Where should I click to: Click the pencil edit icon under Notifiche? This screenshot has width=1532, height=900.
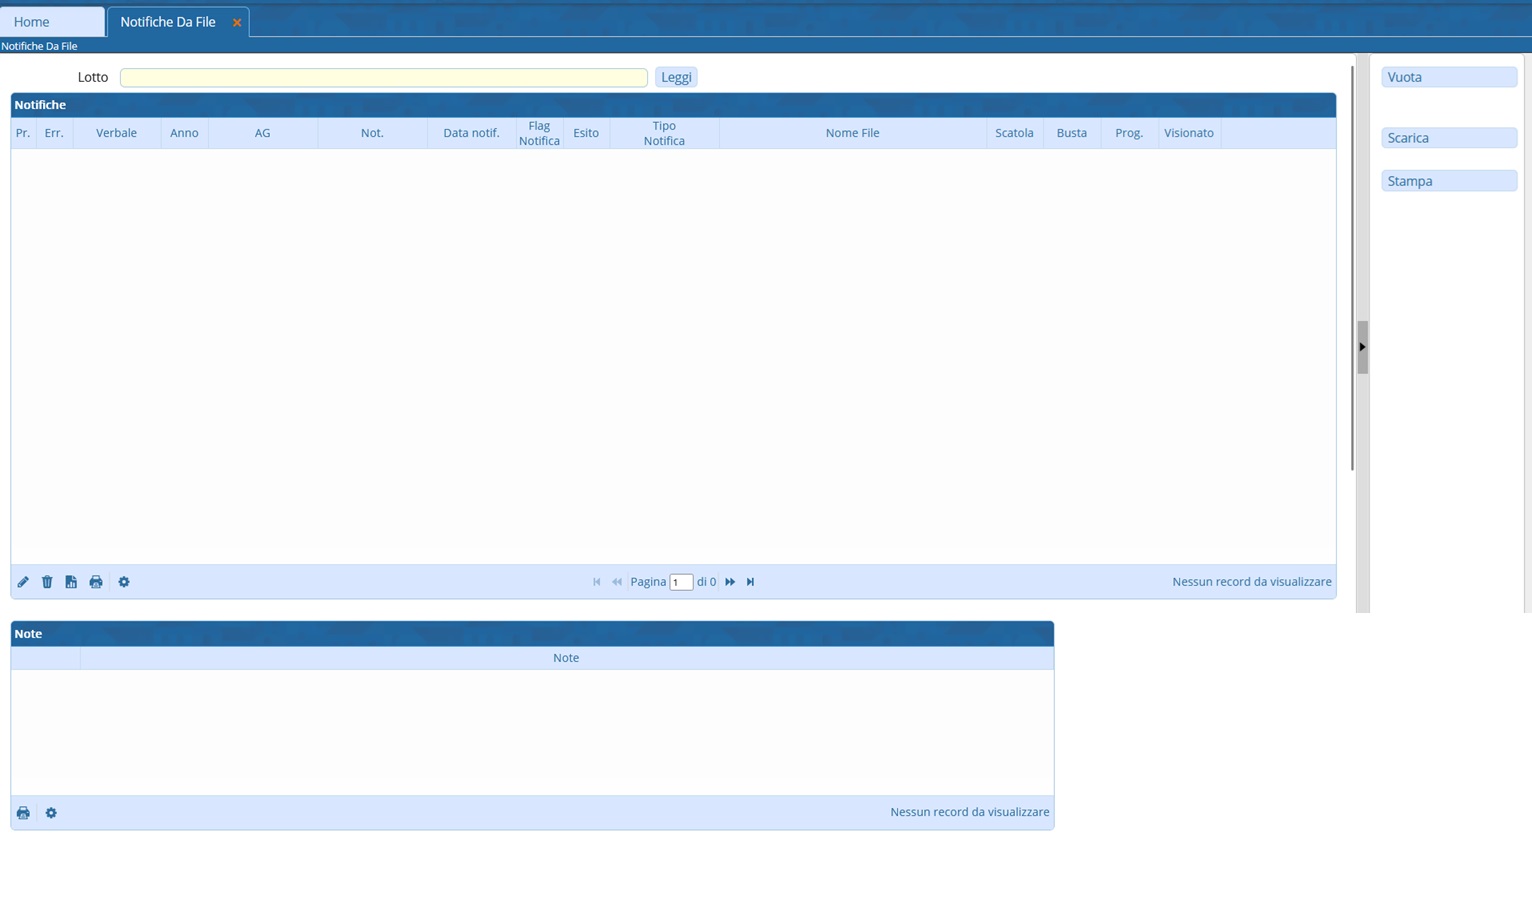point(23,582)
